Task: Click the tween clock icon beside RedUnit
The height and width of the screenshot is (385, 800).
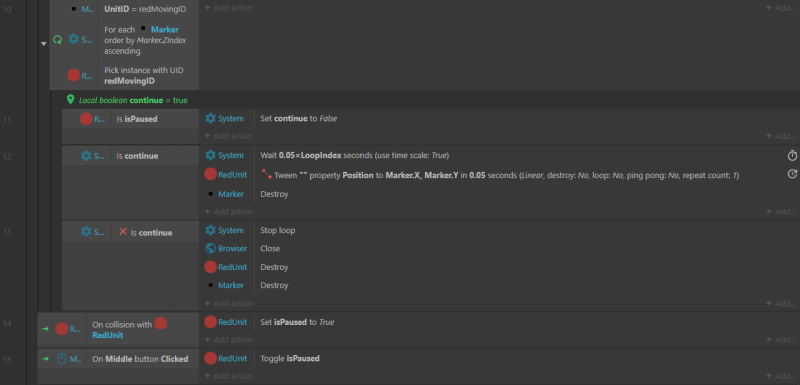Action: 792,174
